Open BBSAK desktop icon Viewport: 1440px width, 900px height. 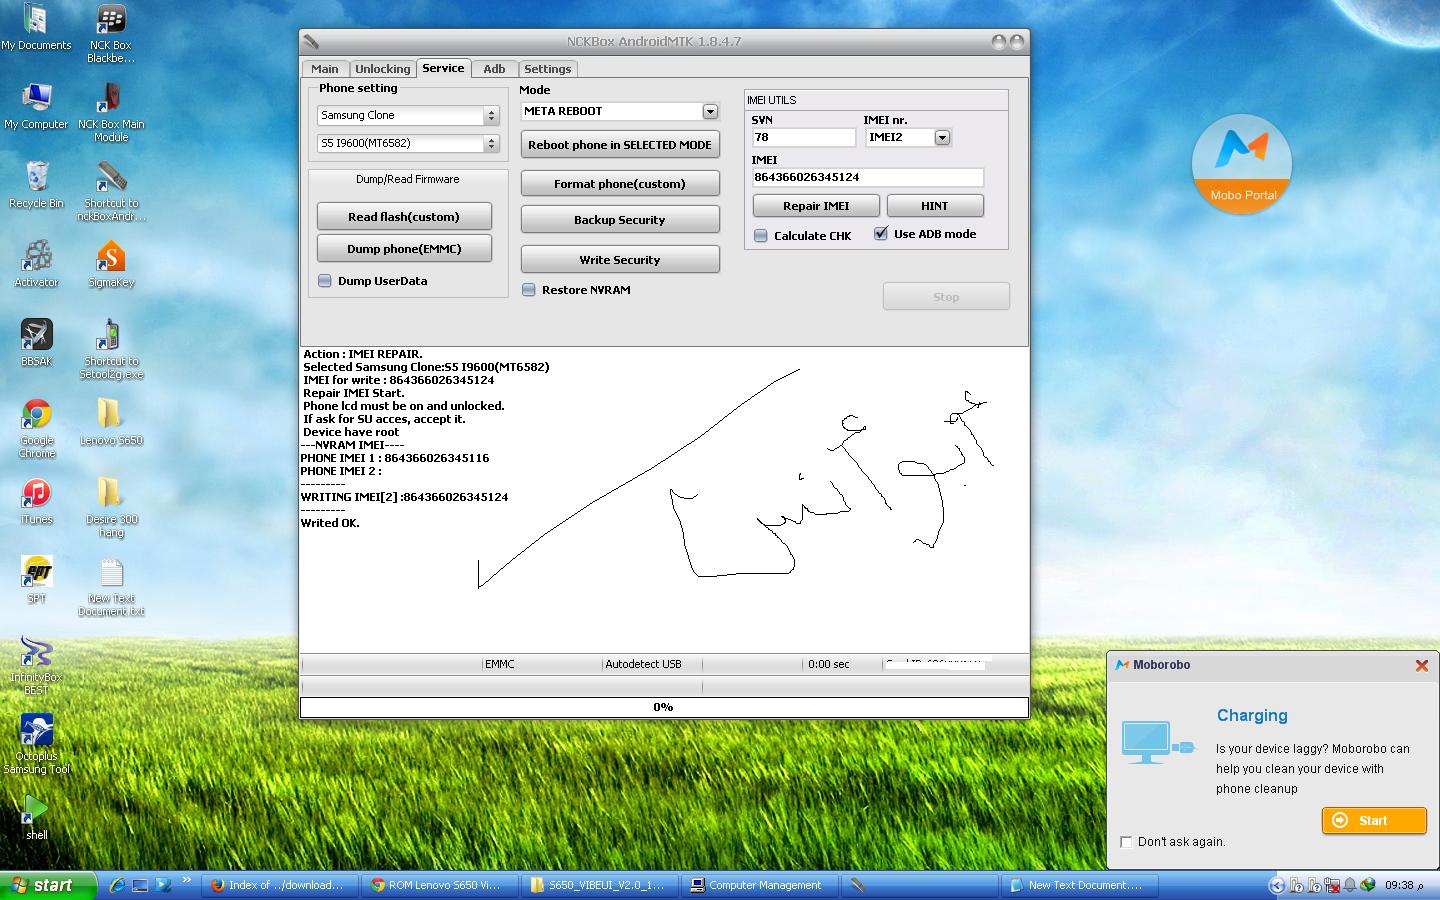point(36,343)
